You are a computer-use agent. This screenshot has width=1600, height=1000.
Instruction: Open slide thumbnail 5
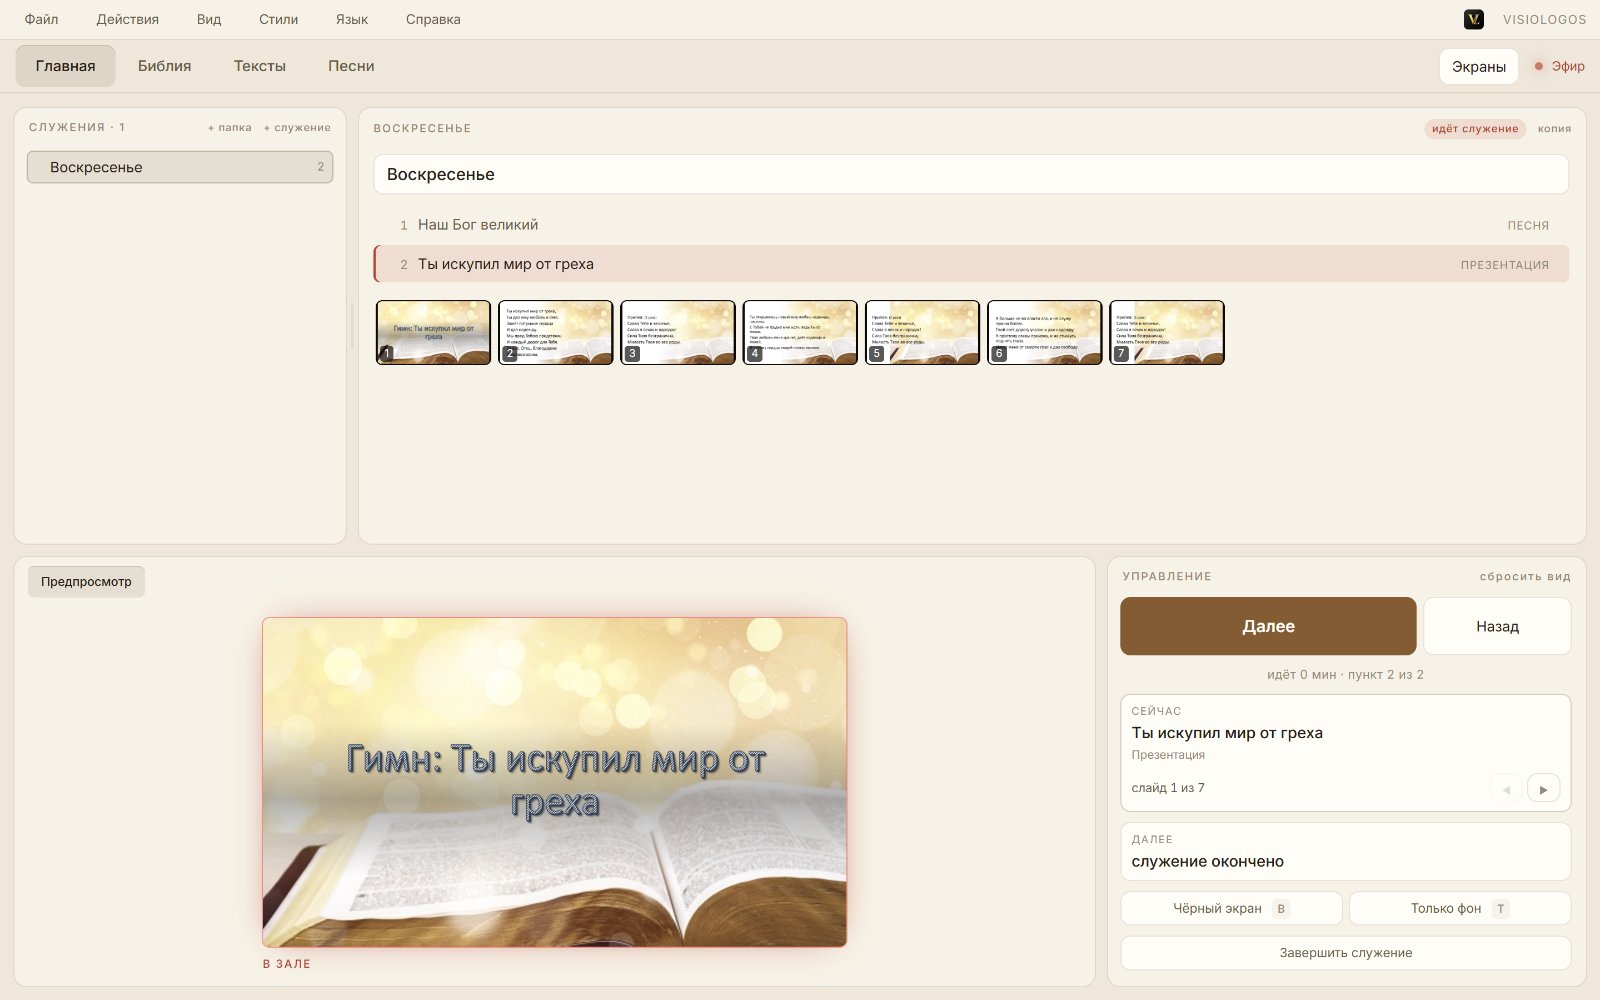[922, 333]
